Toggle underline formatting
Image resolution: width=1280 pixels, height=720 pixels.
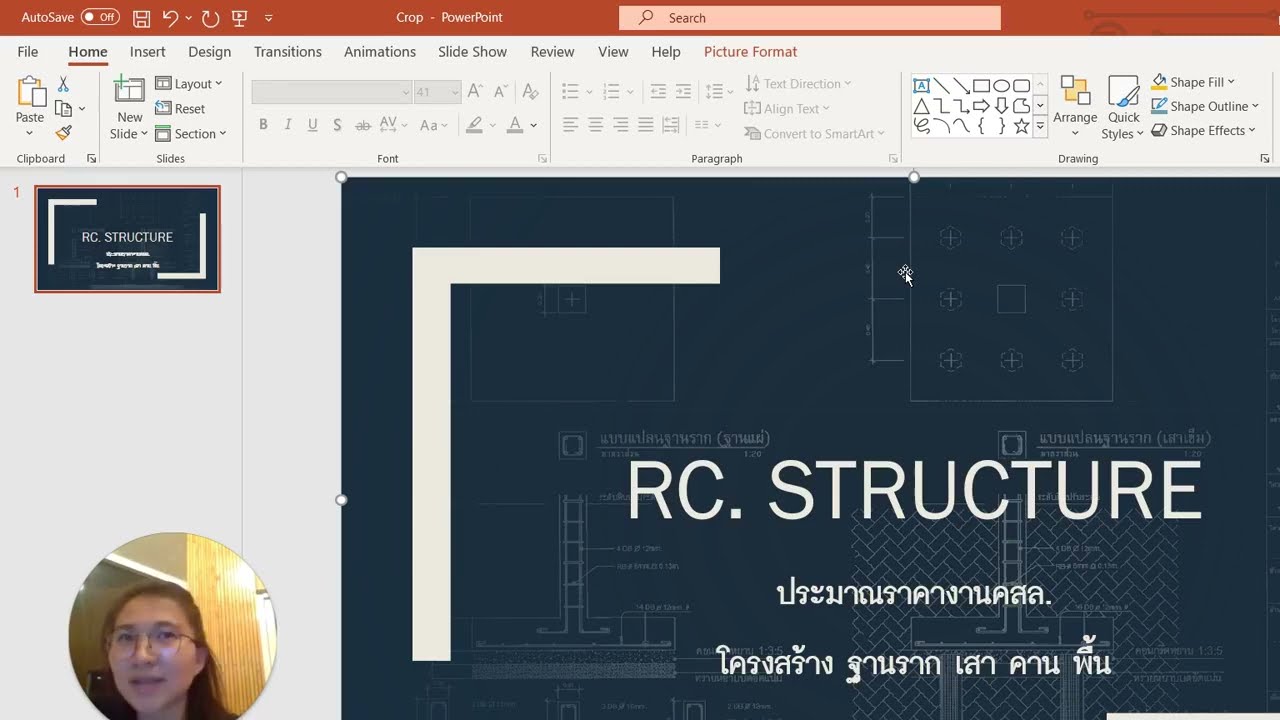(x=312, y=125)
